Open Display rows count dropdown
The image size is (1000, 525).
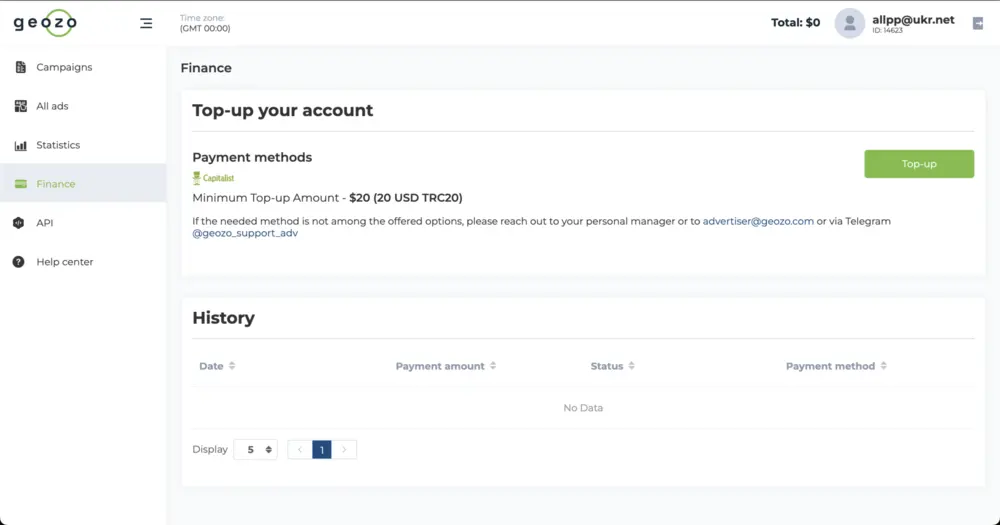point(256,450)
